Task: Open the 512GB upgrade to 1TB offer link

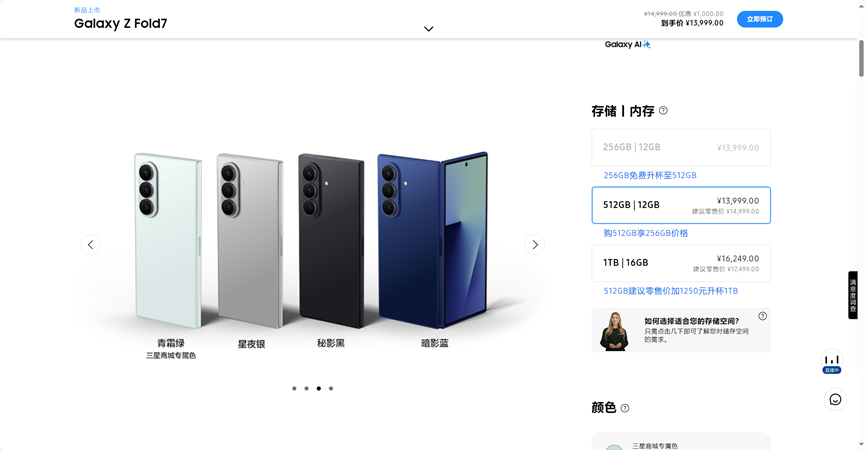Action: [x=670, y=291]
